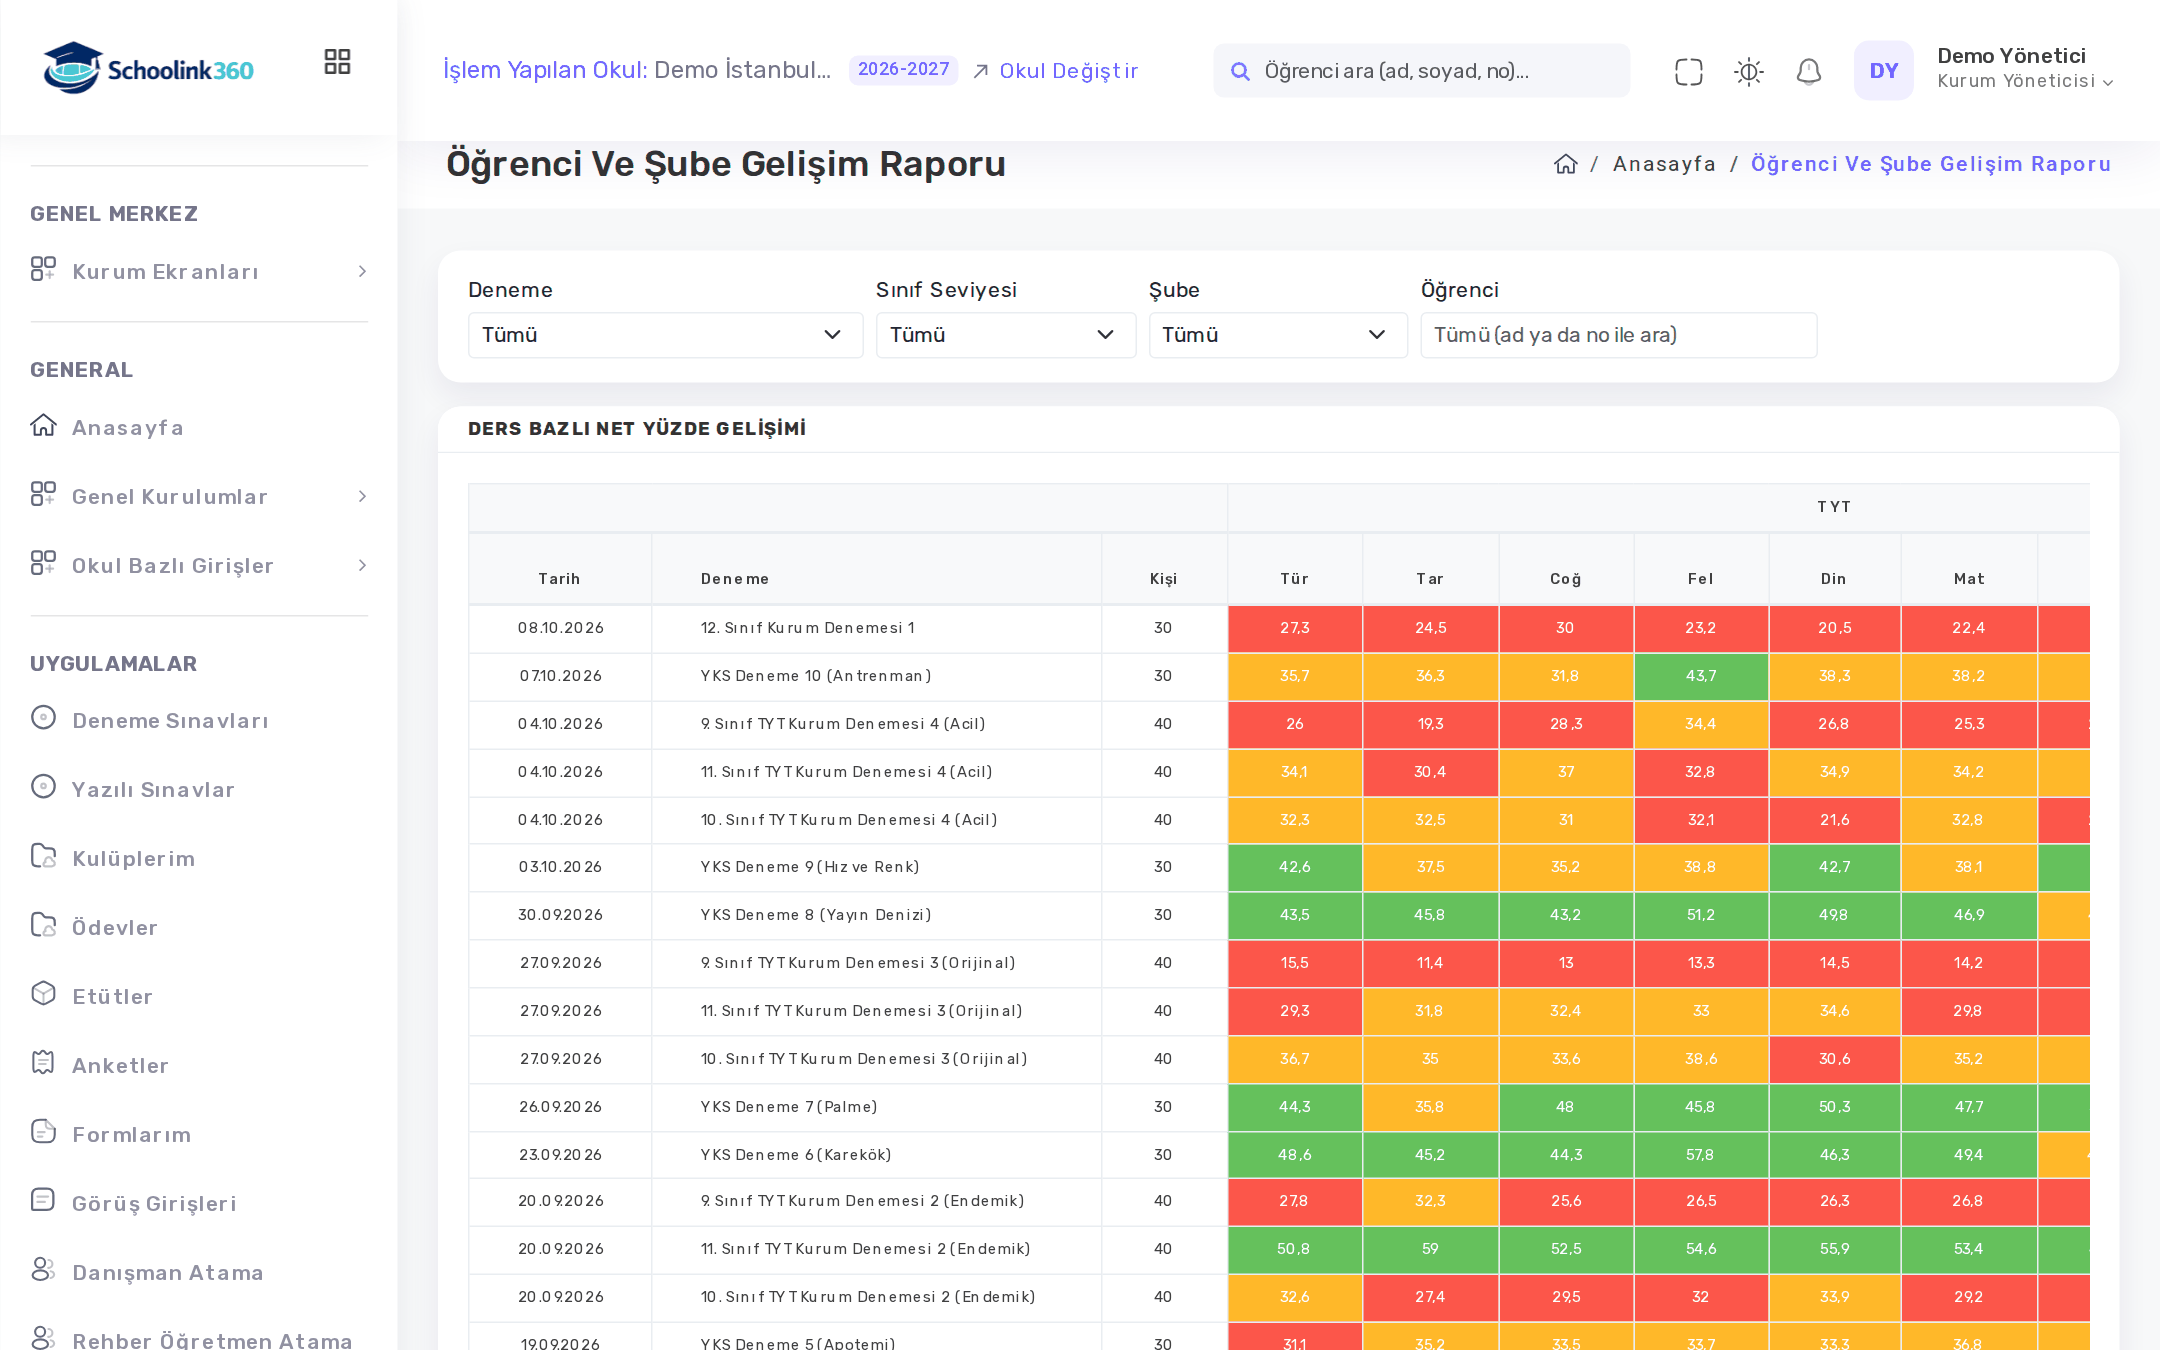Click the fullscreen icon in header

point(1688,71)
